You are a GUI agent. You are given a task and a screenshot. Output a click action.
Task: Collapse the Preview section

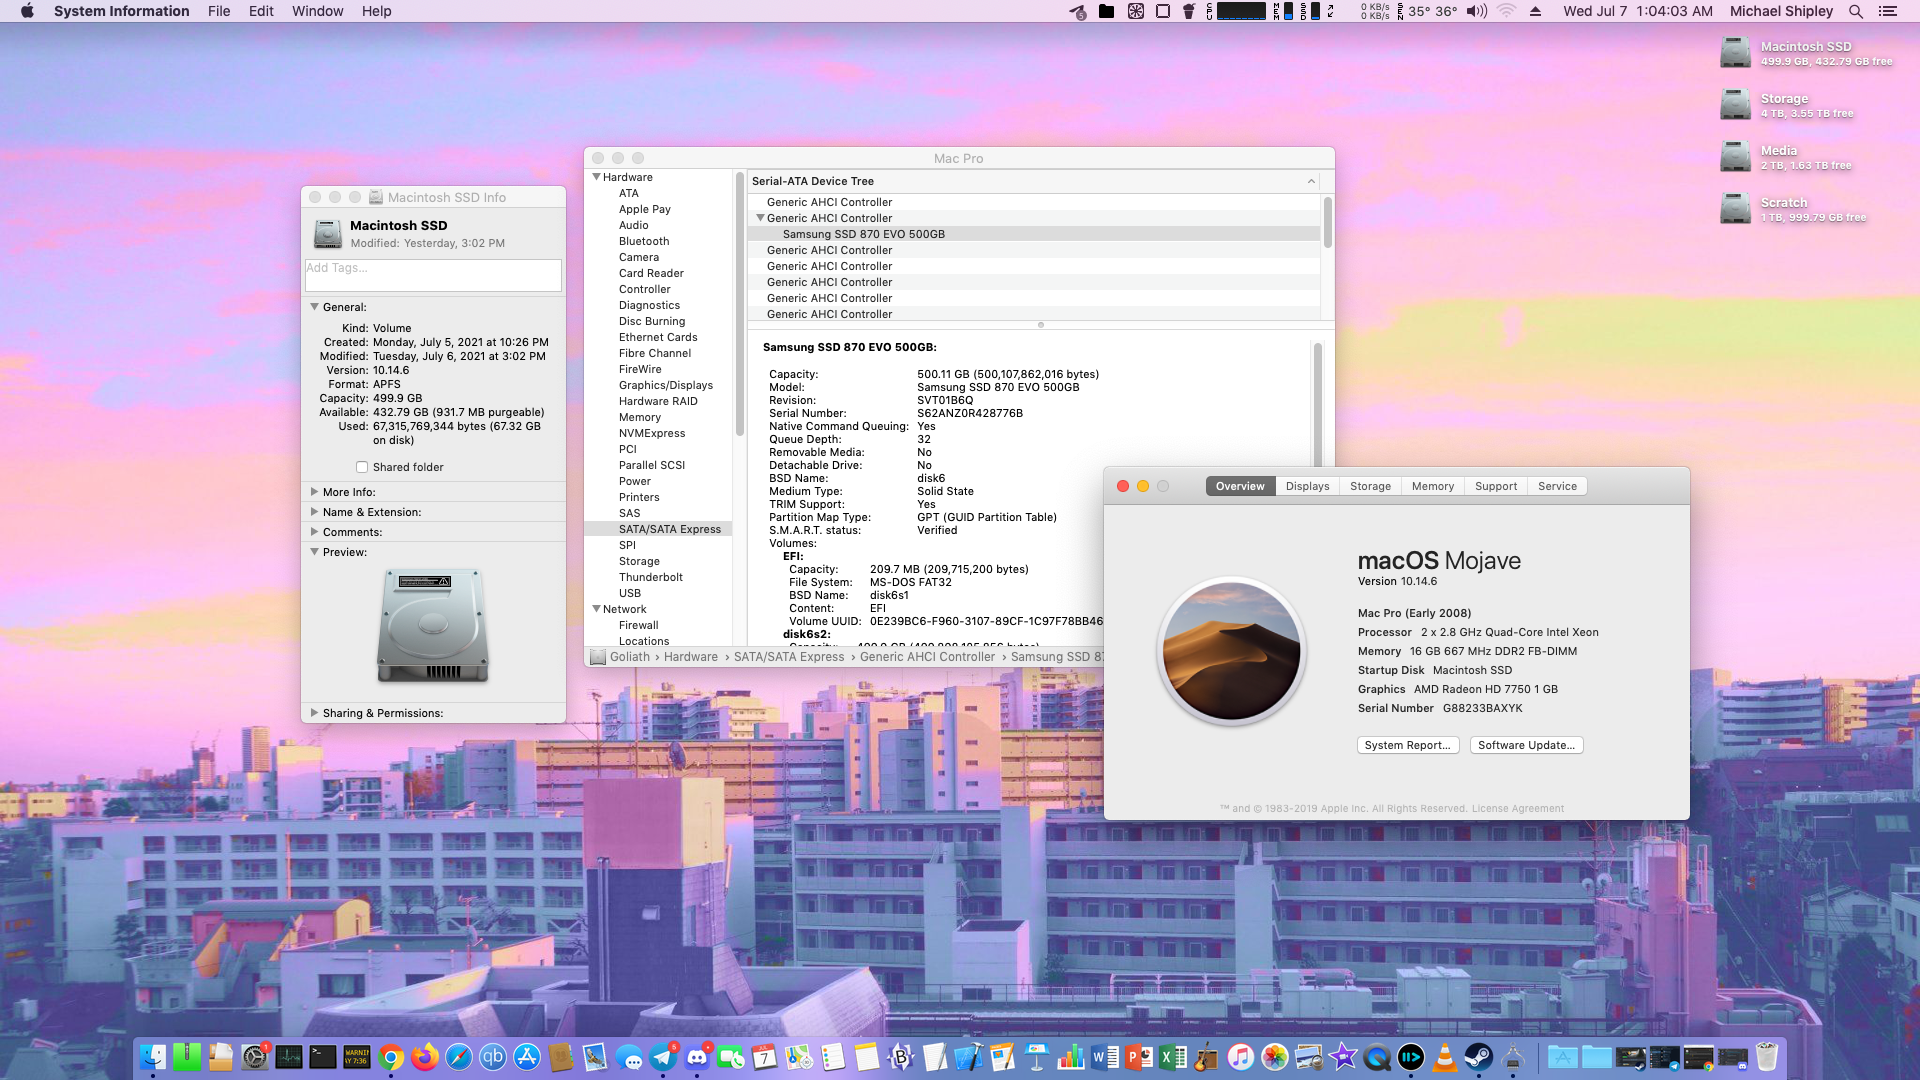[314, 552]
